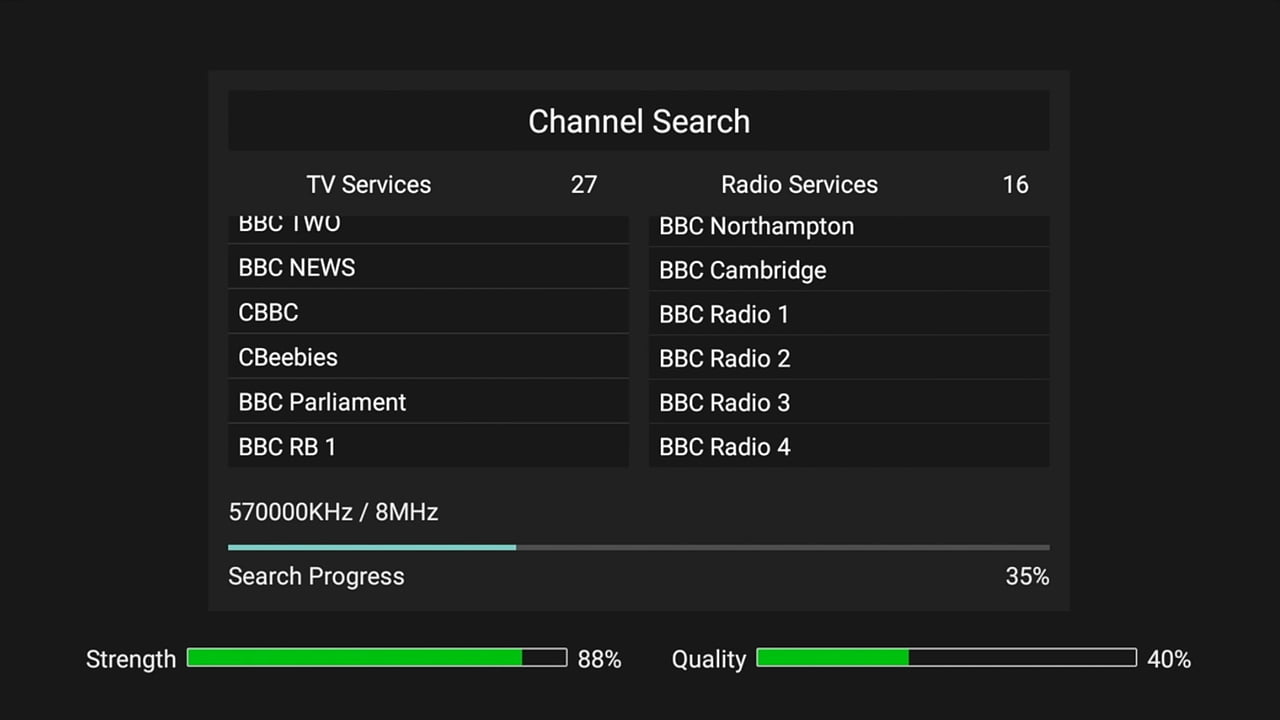Viewport: 1280px width, 720px height.
Task: Click the BBC RB 1 entry
Action: [428, 446]
